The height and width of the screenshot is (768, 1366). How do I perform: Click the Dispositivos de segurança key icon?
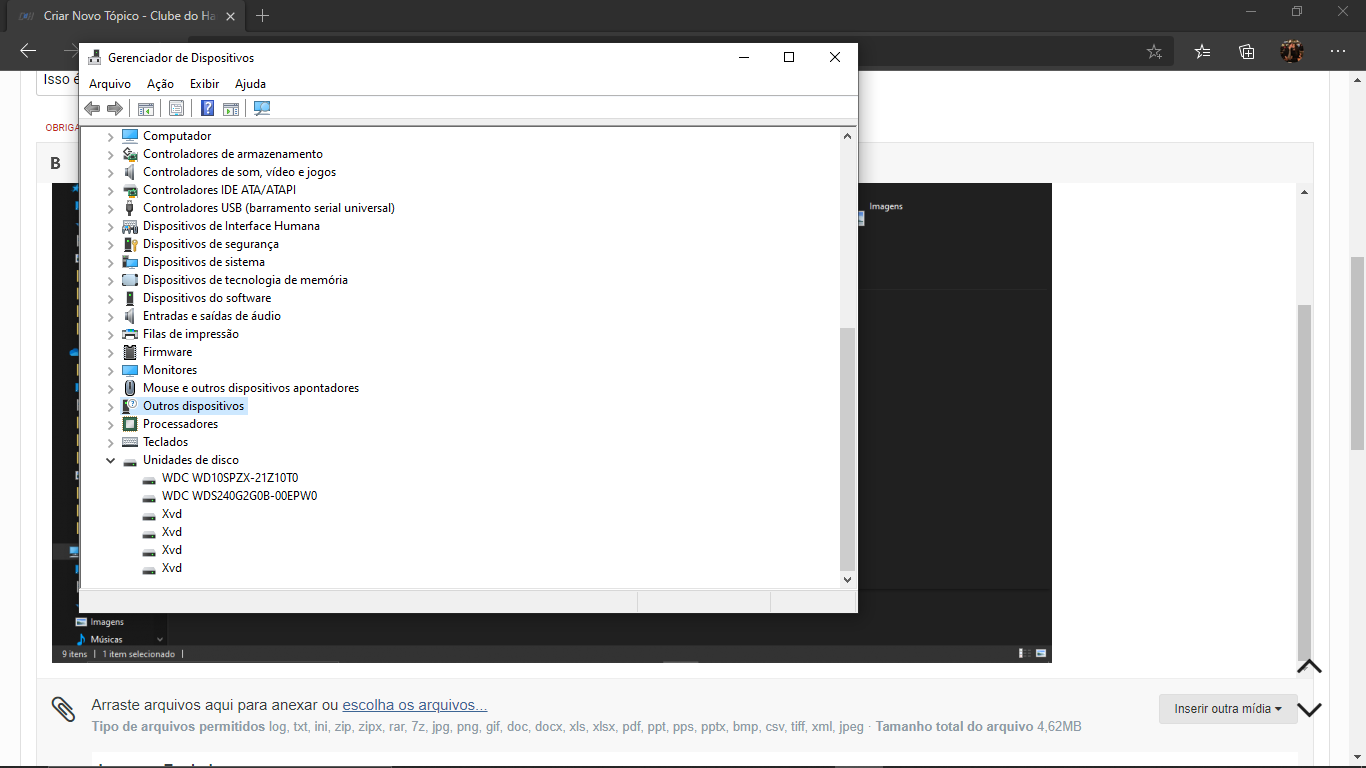pos(130,244)
